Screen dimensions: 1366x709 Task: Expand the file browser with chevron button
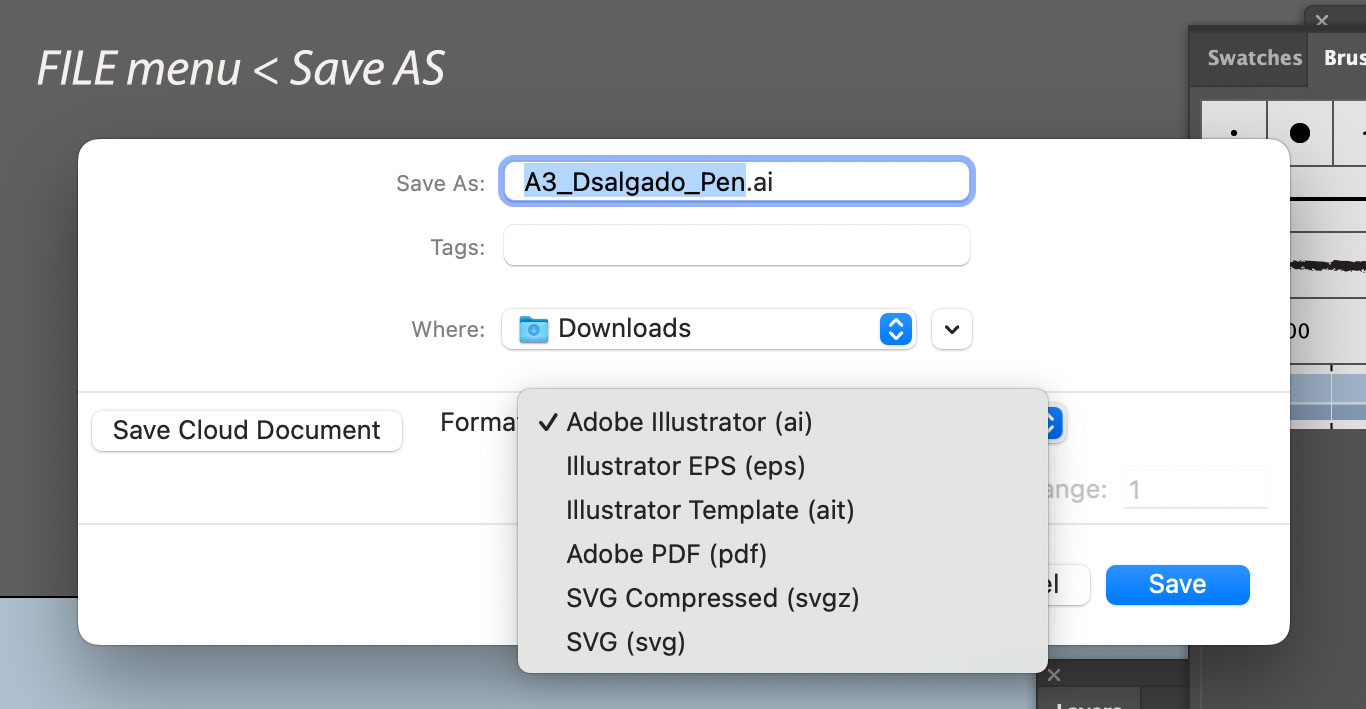(951, 329)
